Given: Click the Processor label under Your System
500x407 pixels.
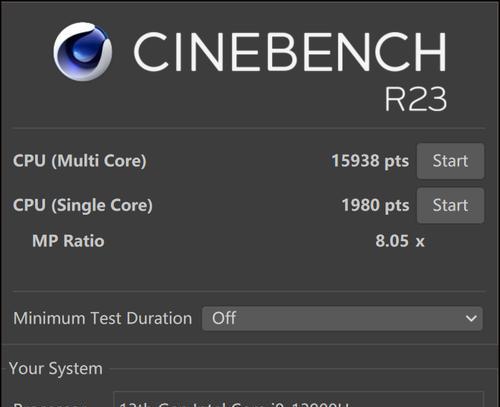Looking at the screenshot, I should click(x=47, y=404).
